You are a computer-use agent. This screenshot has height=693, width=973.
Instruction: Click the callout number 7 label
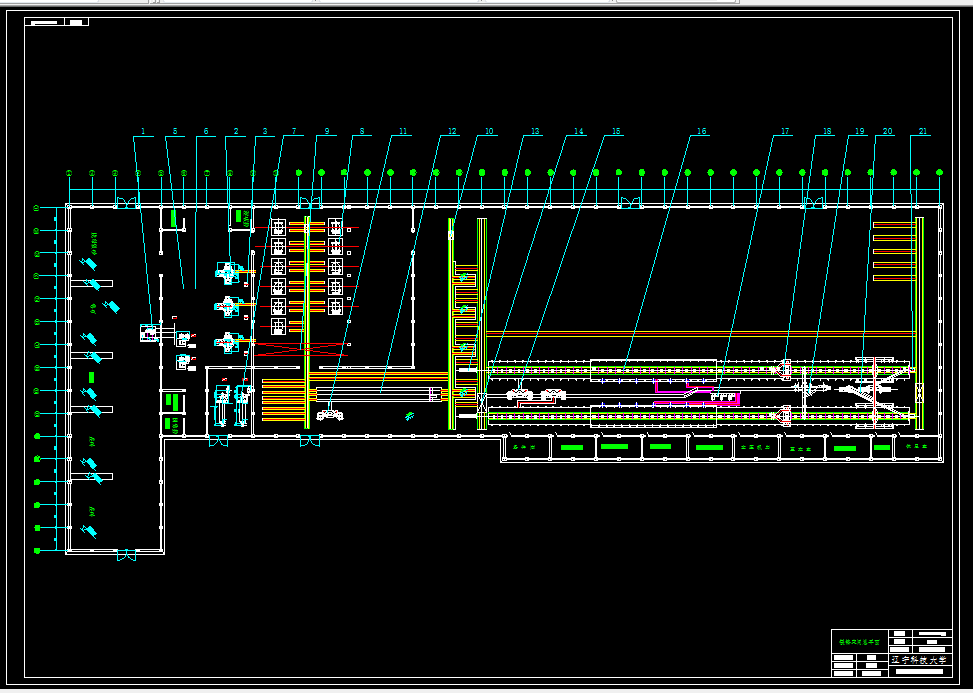click(294, 132)
